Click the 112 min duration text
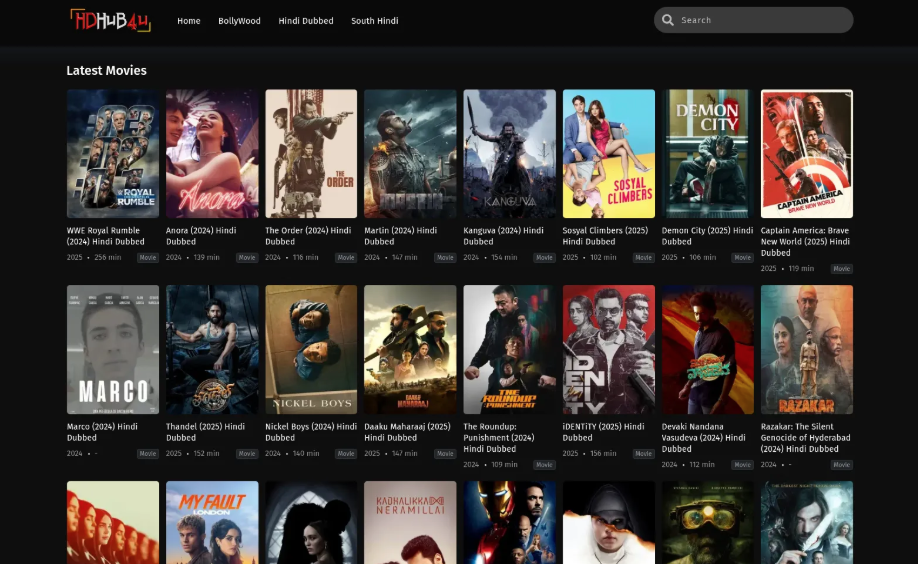The height and width of the screenshot is (564, 918). pos(702,464)
